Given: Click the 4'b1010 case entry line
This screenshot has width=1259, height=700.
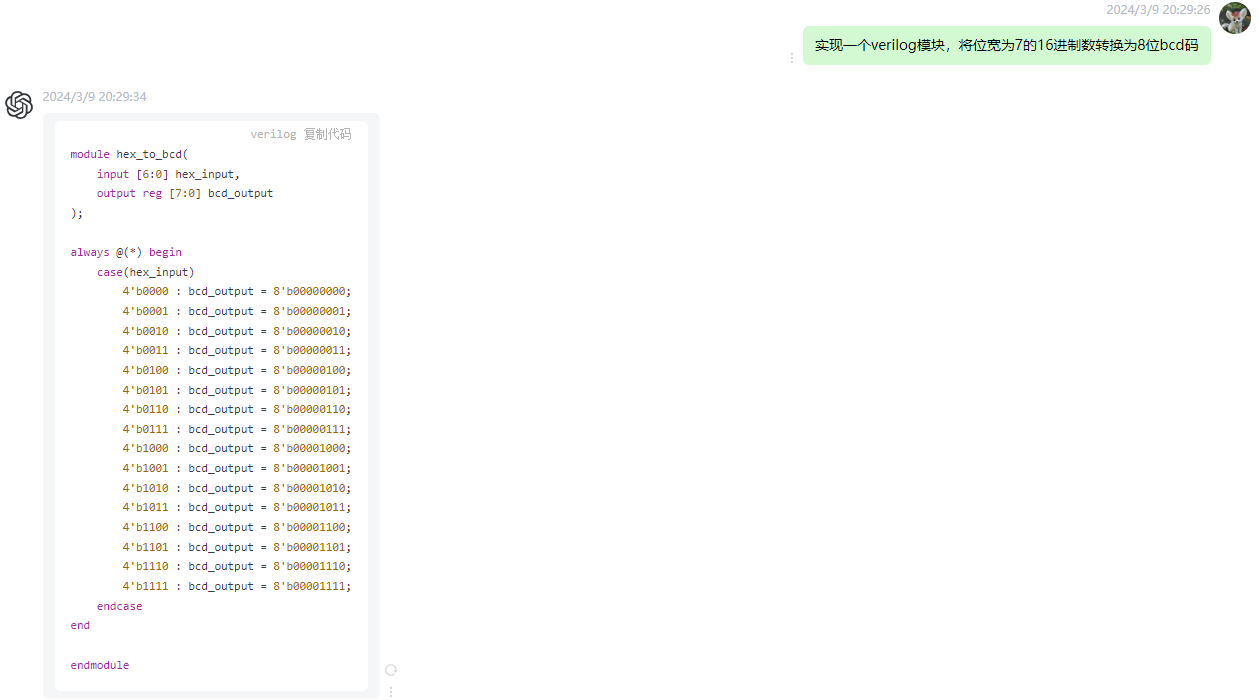Looking at the screenshot, I should click(x=237, y=488).
